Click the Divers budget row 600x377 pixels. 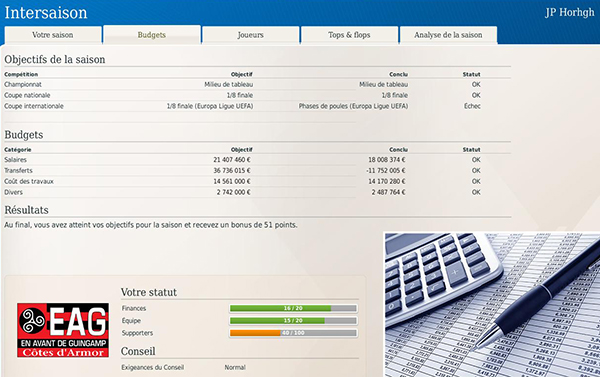click(x=257, y=192)
